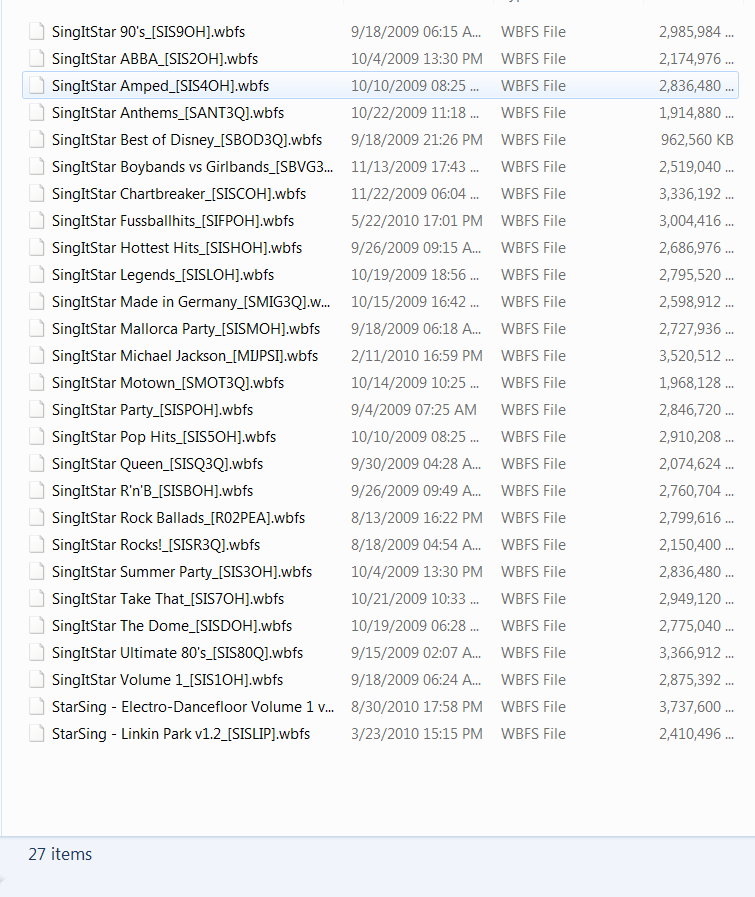The image size is (755, 897).
Task: Click file icon of SingItStar Rocks!_[SISR3Q].wbfs
Action: (x=37, y=545)
